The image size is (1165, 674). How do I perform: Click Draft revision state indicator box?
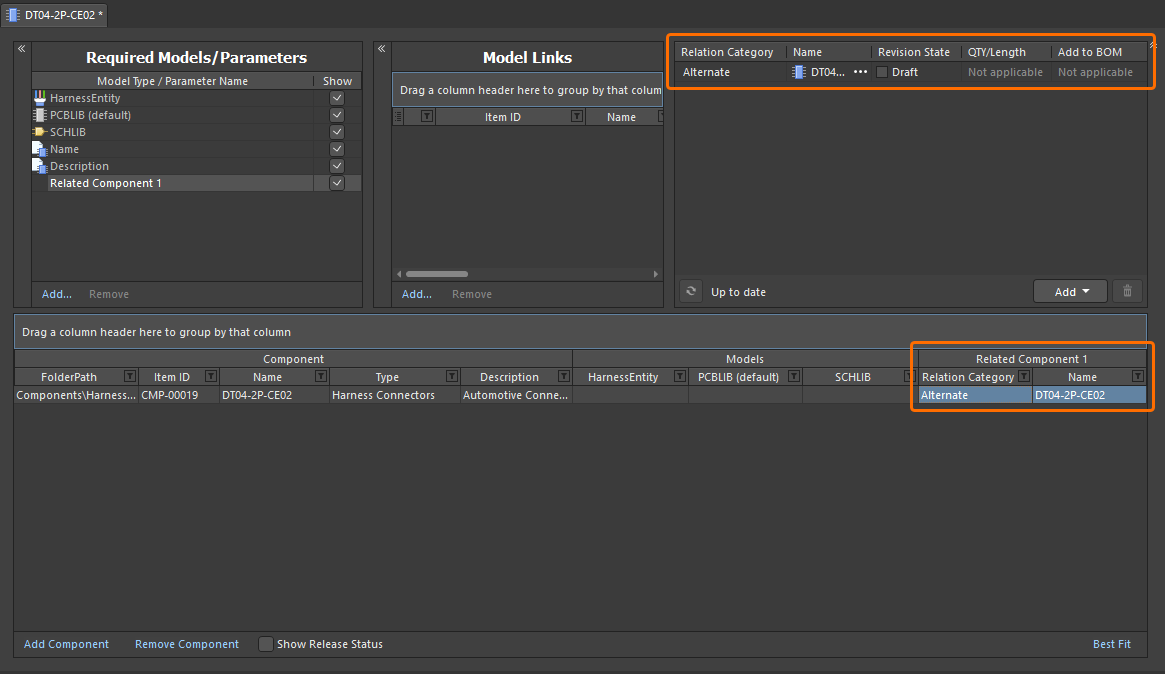(882, 72)
